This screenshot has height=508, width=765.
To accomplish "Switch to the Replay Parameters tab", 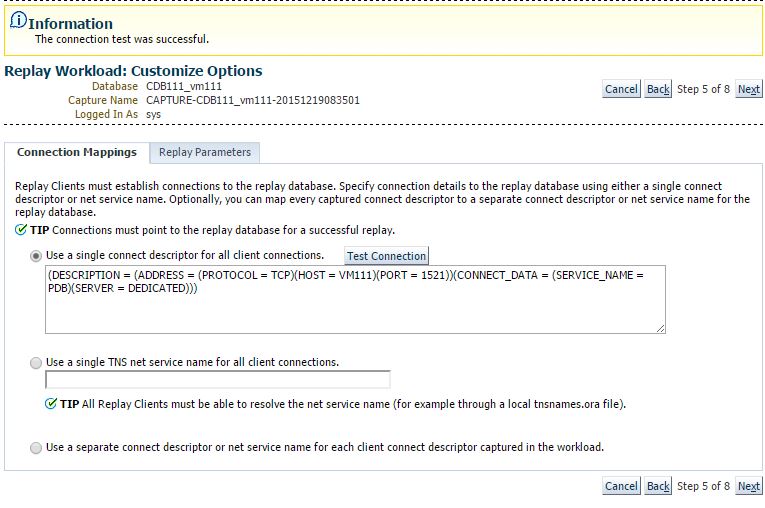I will coord(205,152).
